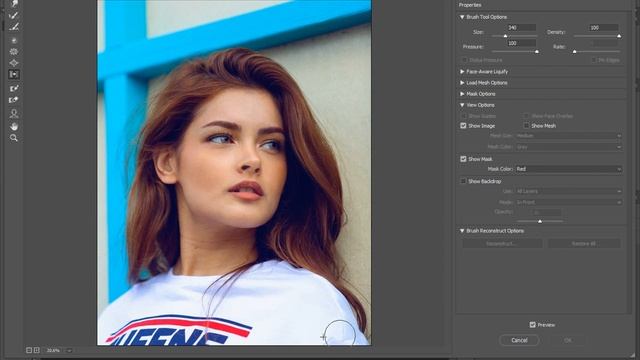640x360 pixels.
Task: Select the Smooth tool
Action: [13, 27]
